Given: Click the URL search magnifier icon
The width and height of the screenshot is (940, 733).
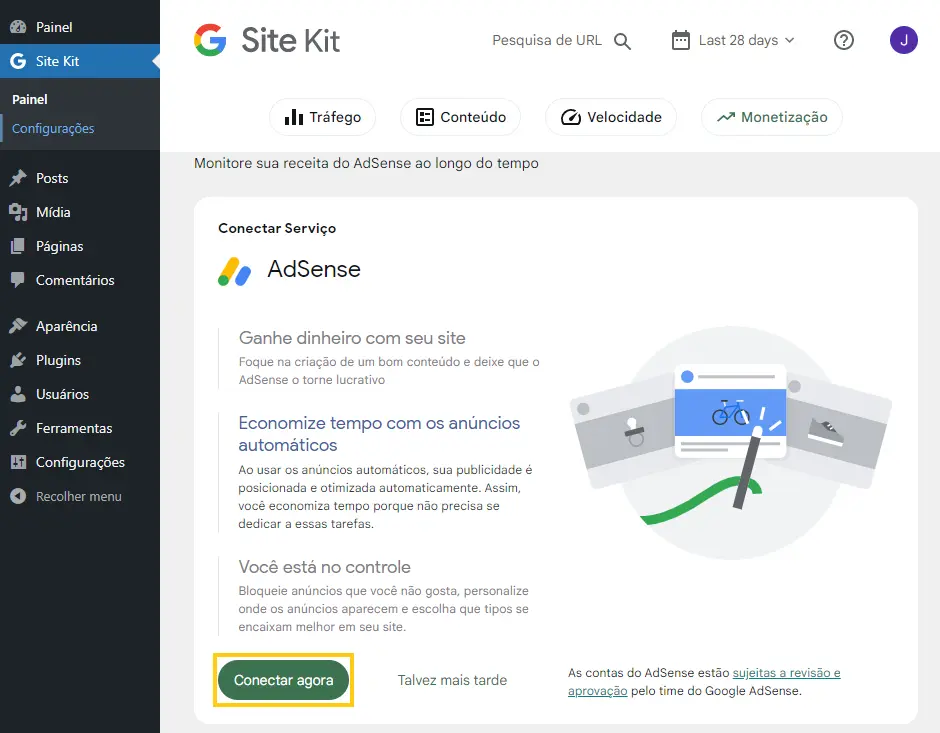Looking at the screenshot, I should (622, 41).
